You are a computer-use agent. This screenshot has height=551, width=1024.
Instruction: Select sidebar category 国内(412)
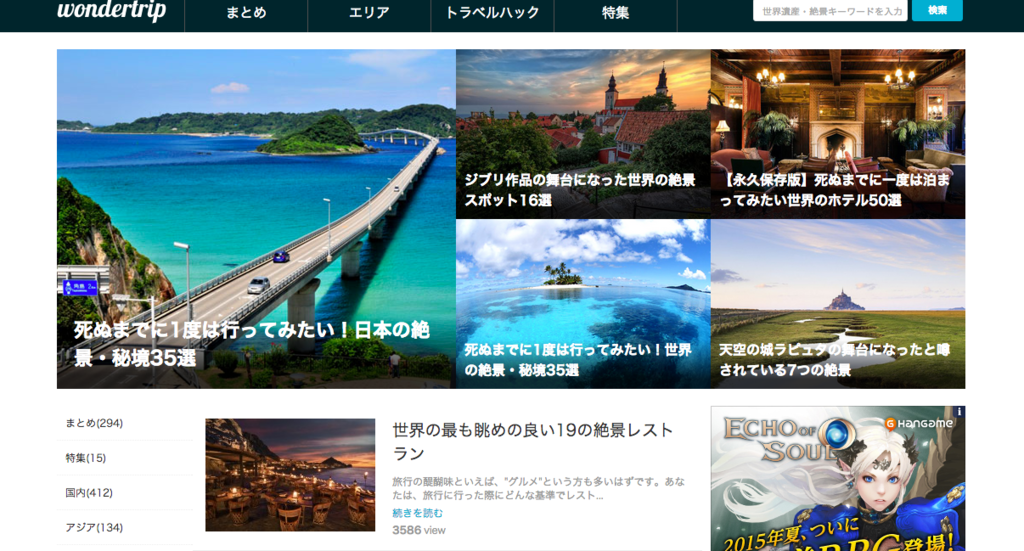(x=89, y=492)
